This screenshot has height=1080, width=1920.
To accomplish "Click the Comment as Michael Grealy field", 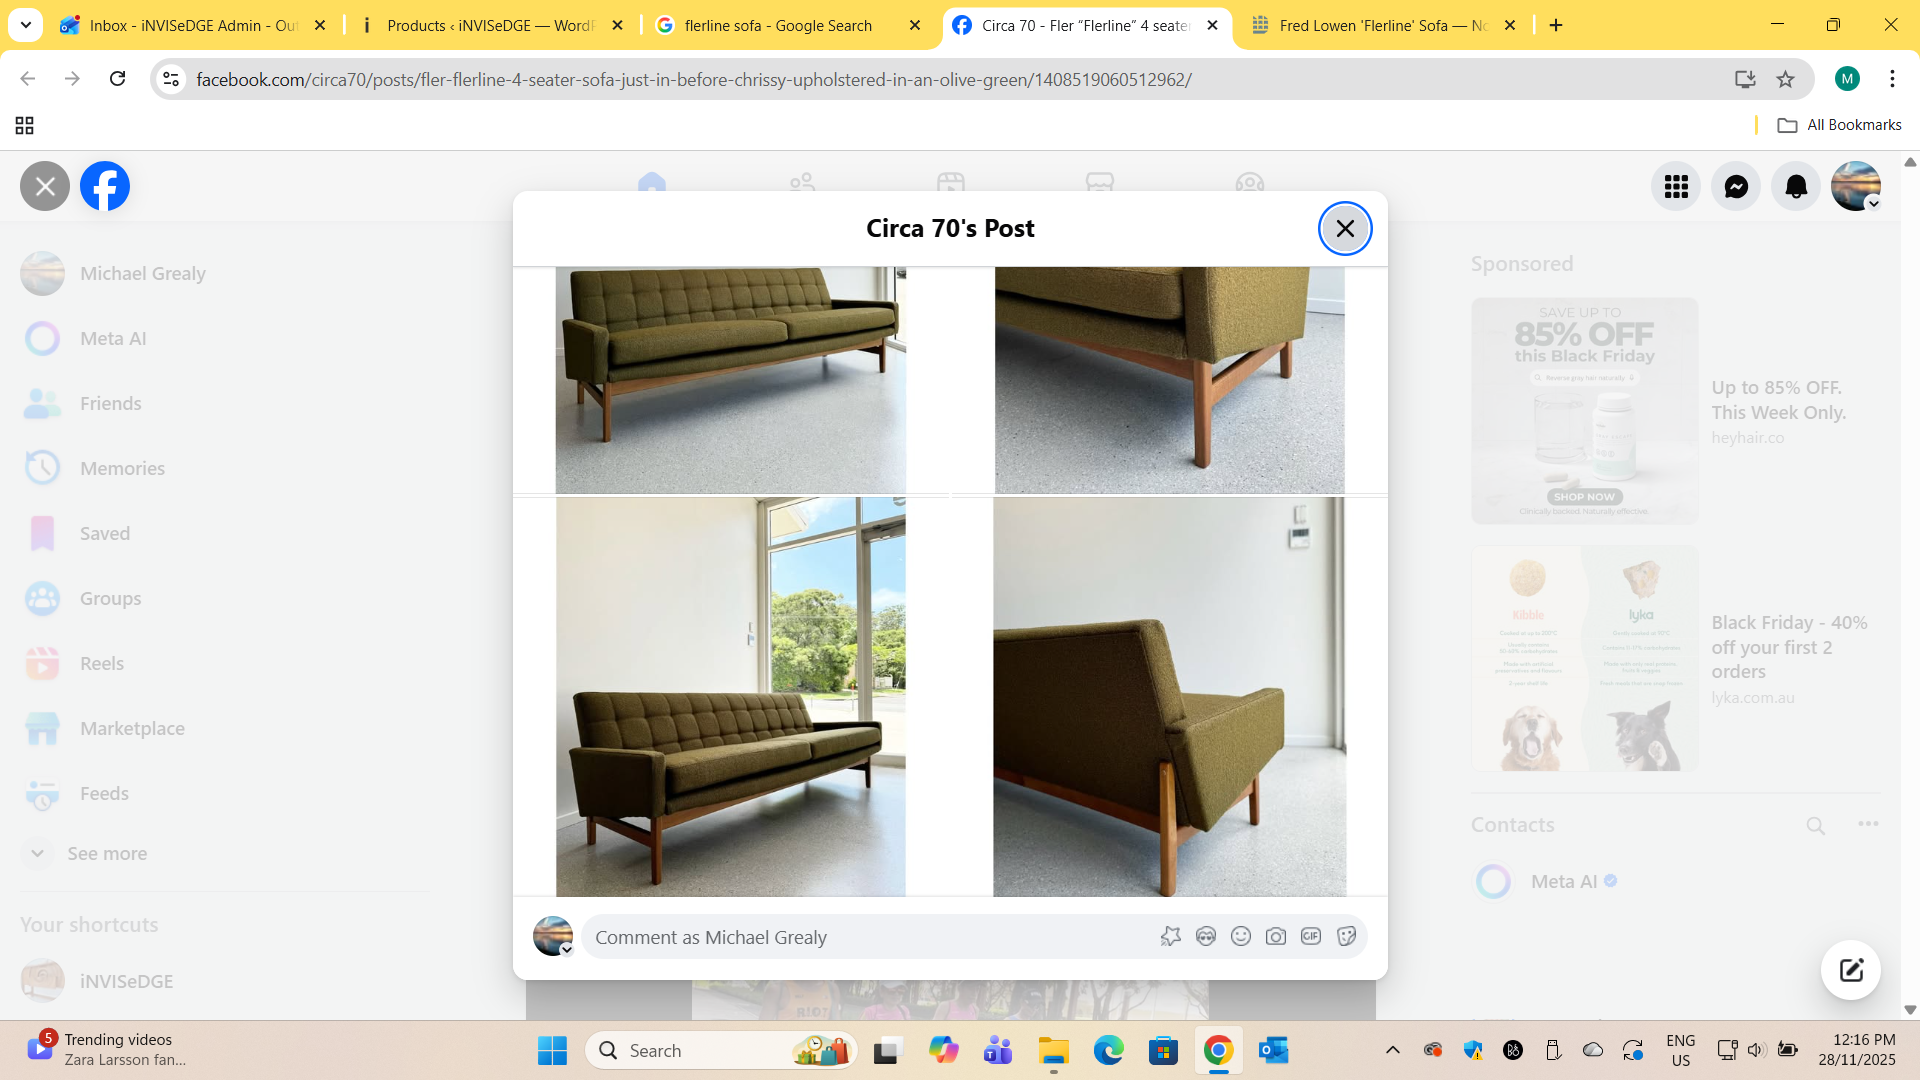I will pos(860,937).
